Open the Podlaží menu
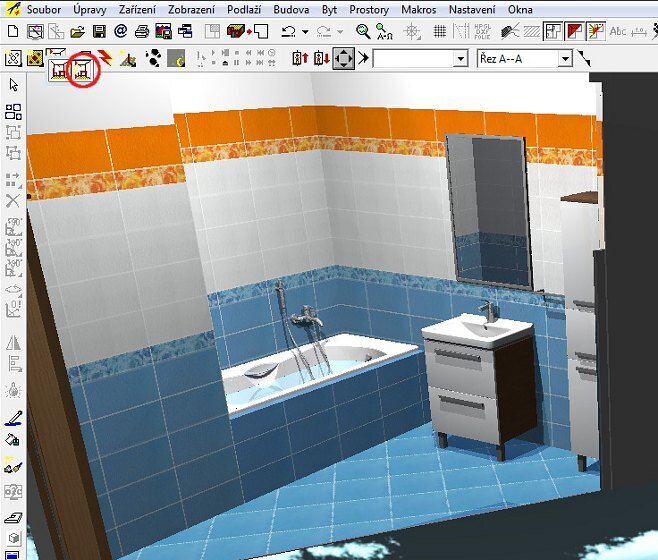This screenshot has height=560, width=658. [x=244, y=9]
